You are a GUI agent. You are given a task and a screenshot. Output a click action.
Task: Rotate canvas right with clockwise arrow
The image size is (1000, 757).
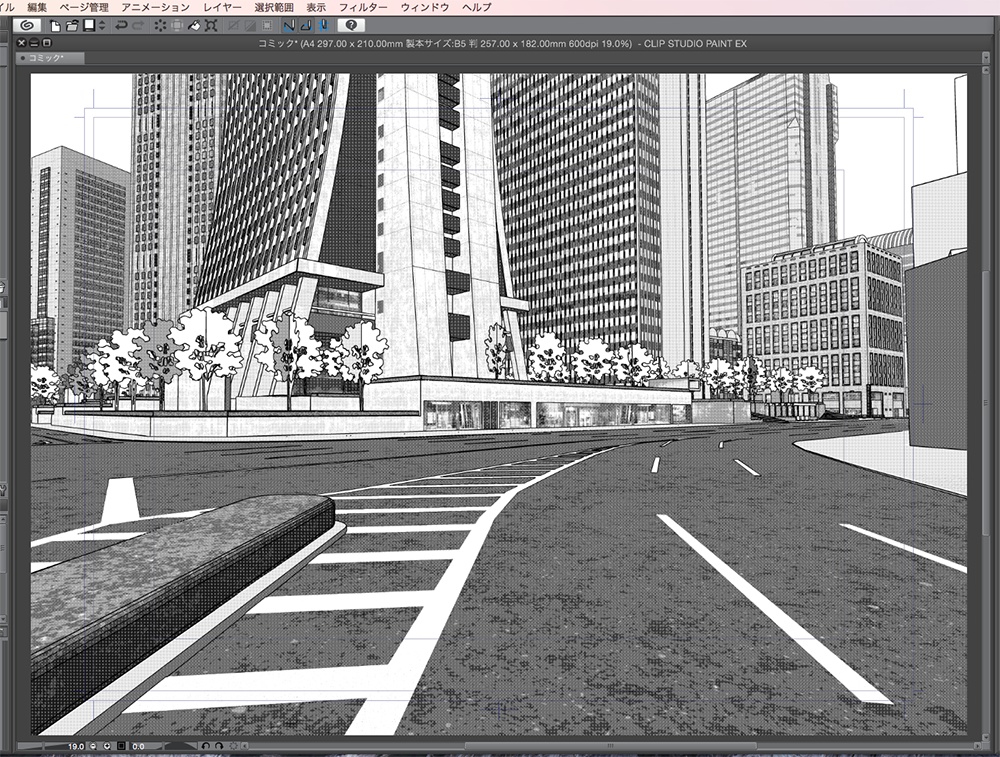point(219,746)
